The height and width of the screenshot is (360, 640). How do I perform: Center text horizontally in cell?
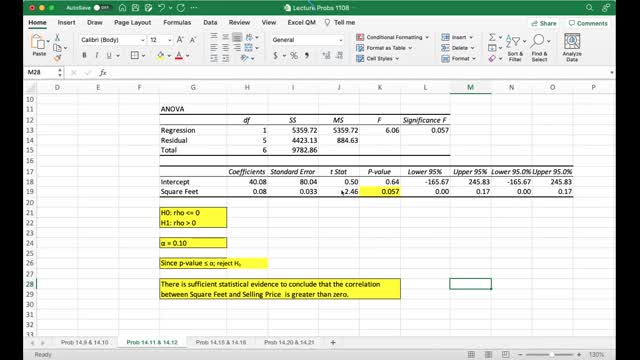click(225, 48)
